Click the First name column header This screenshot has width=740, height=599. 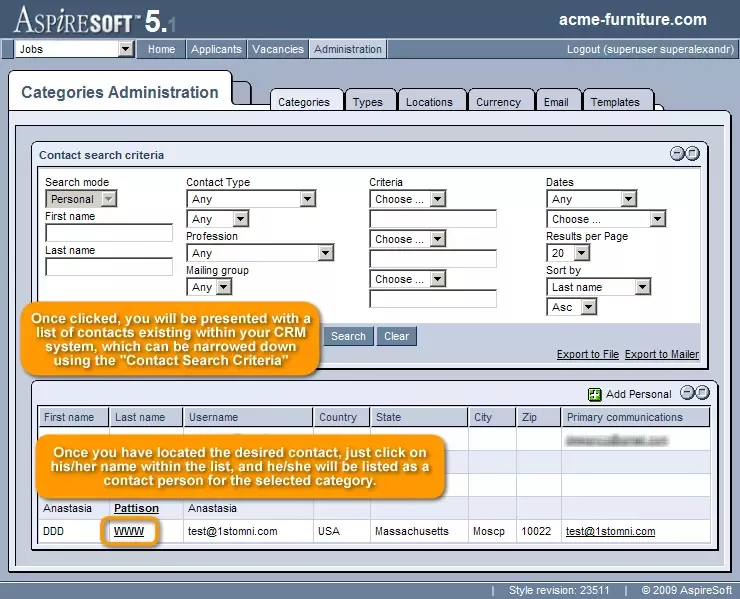[x=74, y=417]
